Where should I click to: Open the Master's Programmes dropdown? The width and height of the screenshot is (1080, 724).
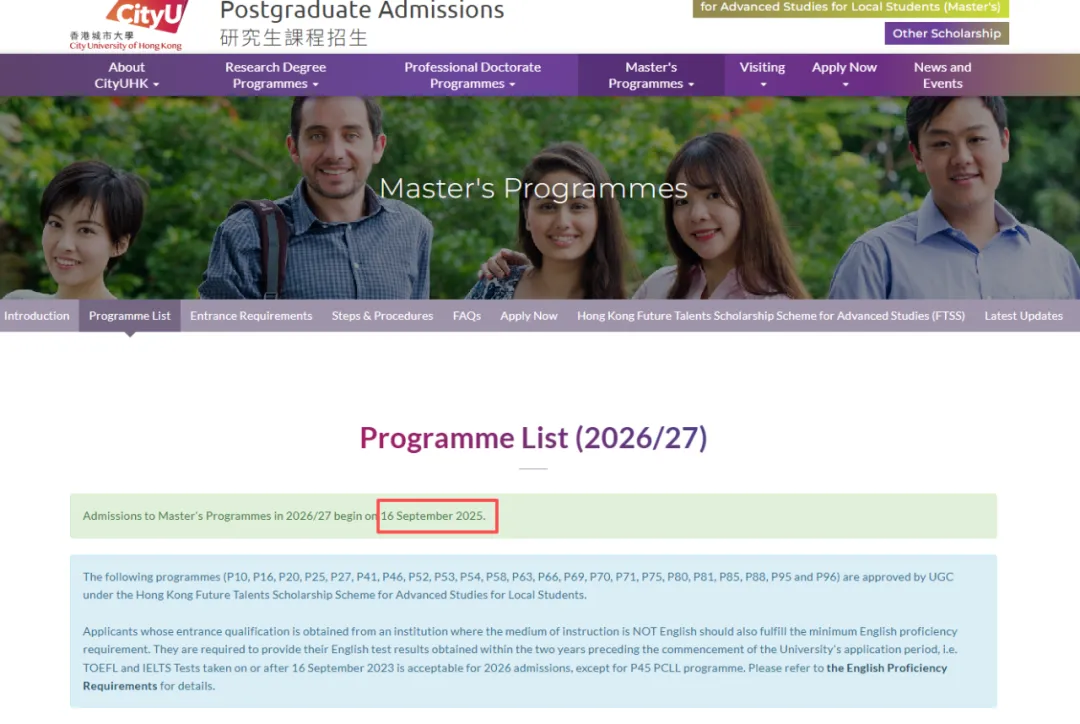(x=651, y=75)
